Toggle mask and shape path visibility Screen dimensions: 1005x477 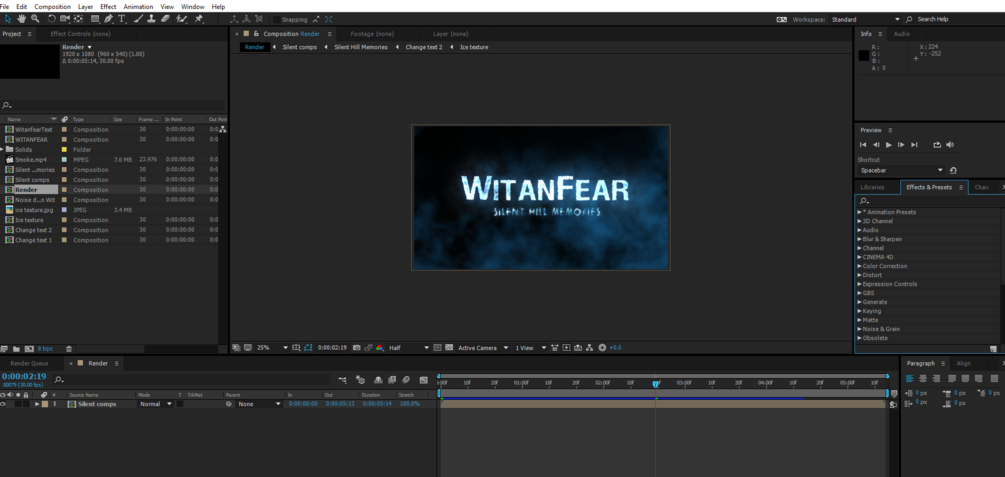(308, 347)
